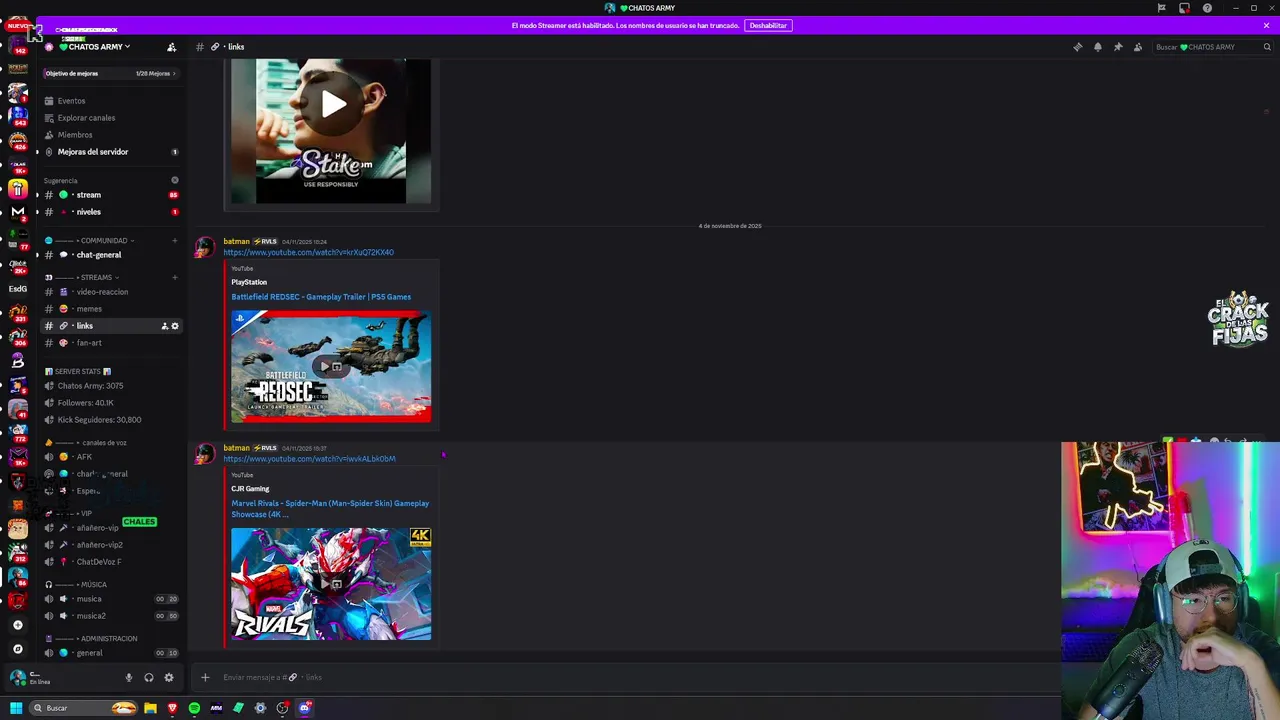
Task: Open user settings gear icon
Action: (x=169, y=678)
